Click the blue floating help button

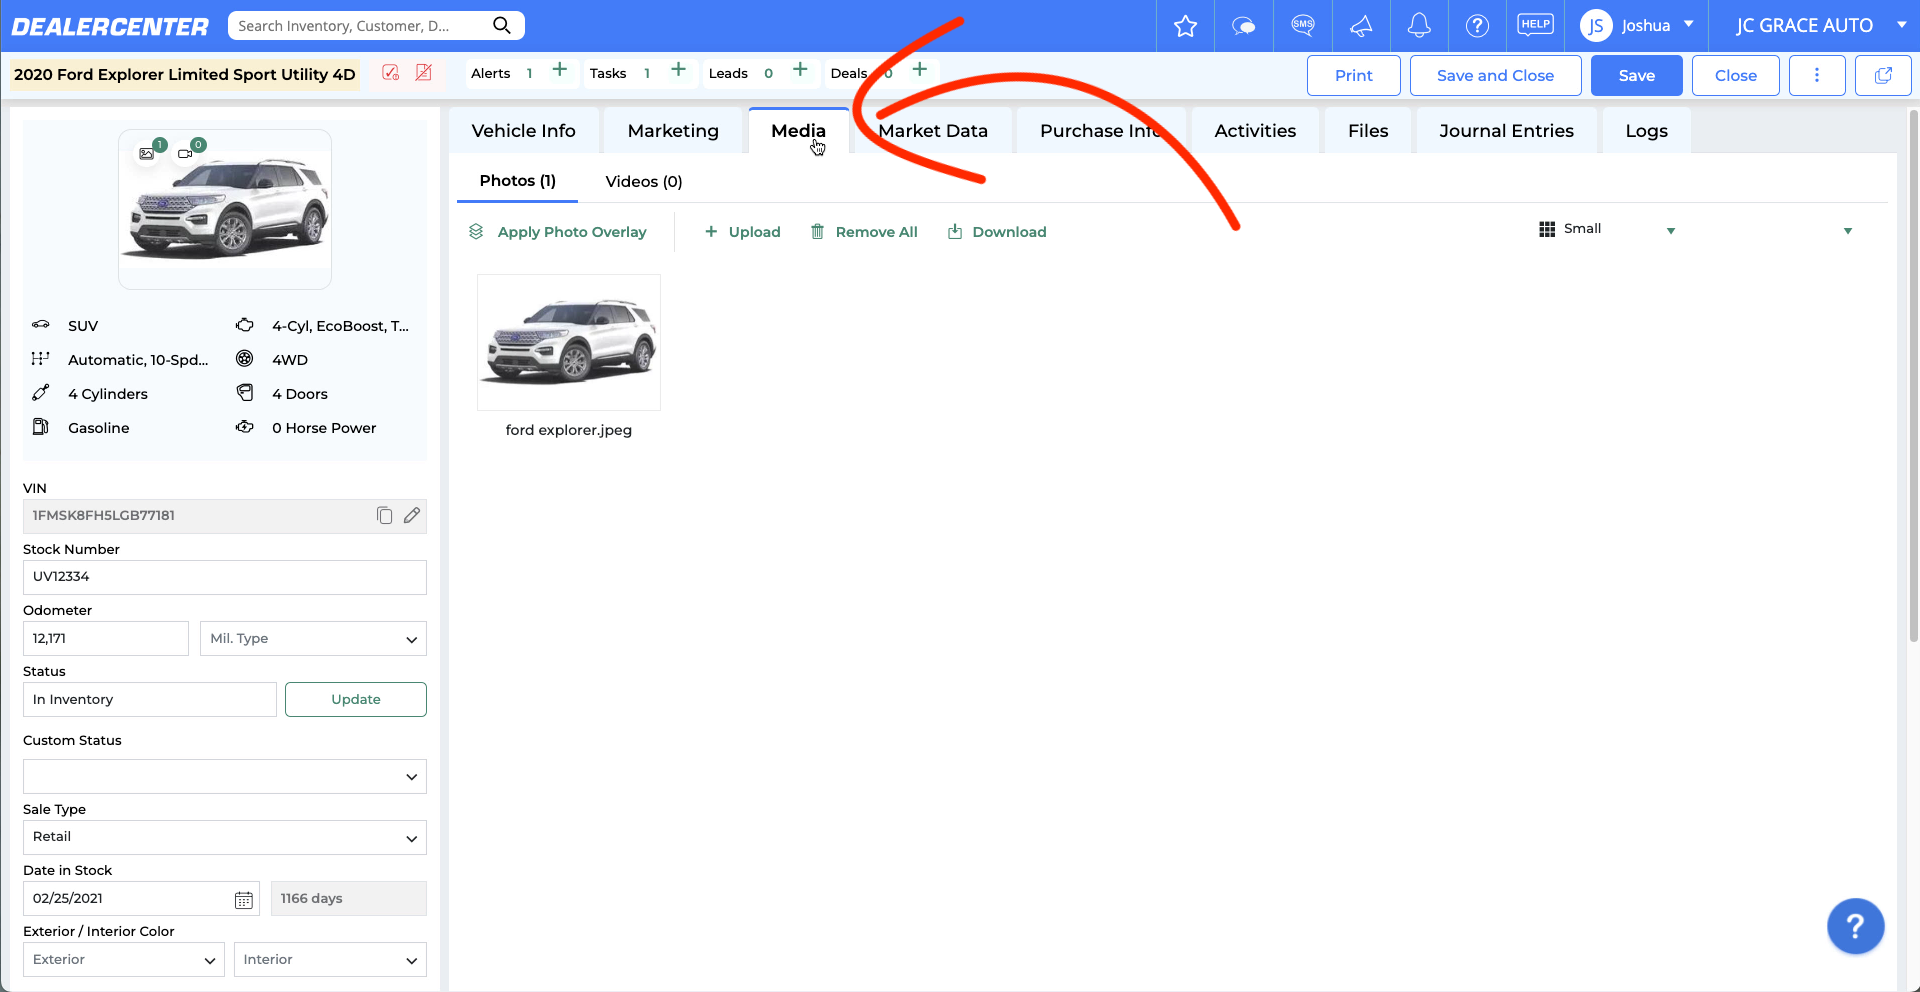[x=1855, y=926]
